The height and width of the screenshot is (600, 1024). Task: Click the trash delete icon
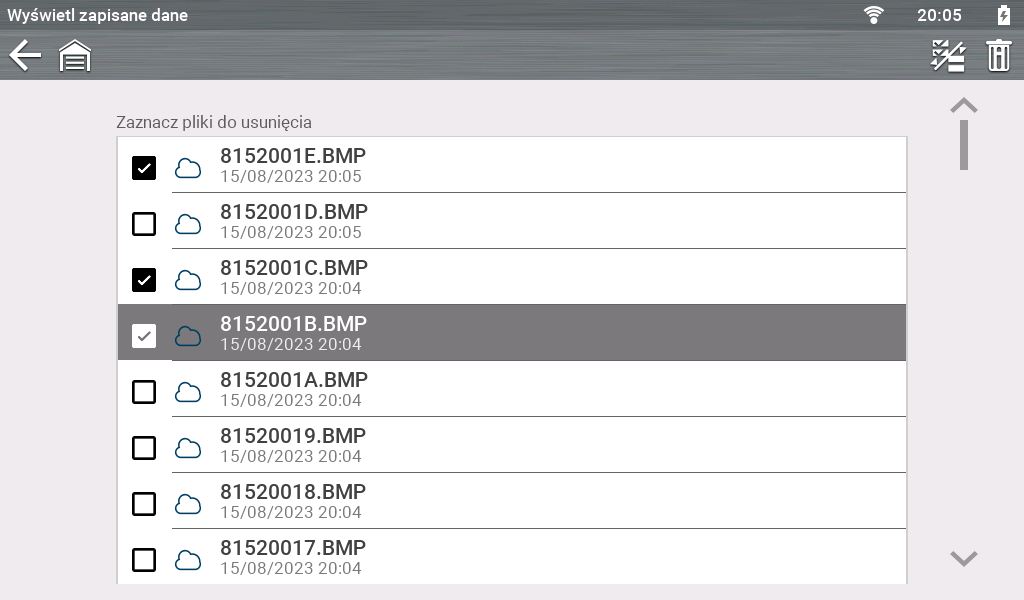(x=999, y=56)
